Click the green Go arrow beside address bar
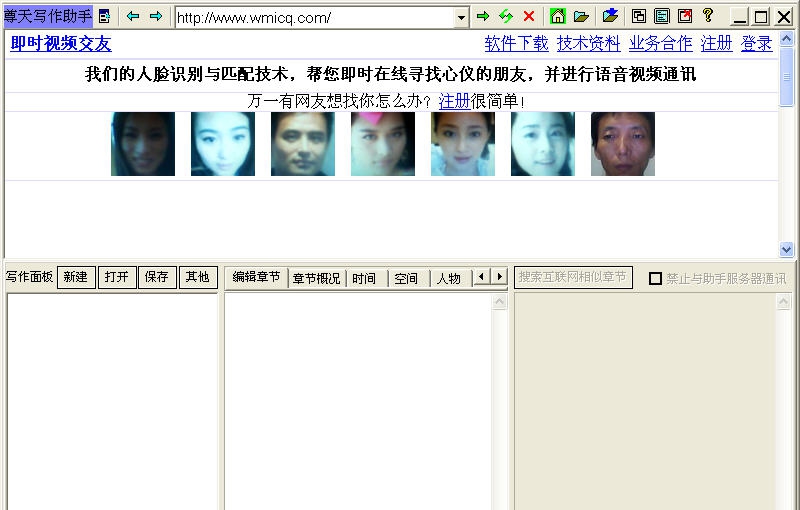 (x=483, y=17)
